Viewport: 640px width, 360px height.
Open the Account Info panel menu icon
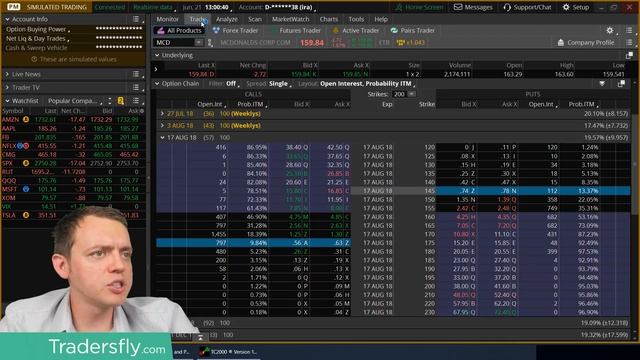pyautogui.click(x=136, y=19)
